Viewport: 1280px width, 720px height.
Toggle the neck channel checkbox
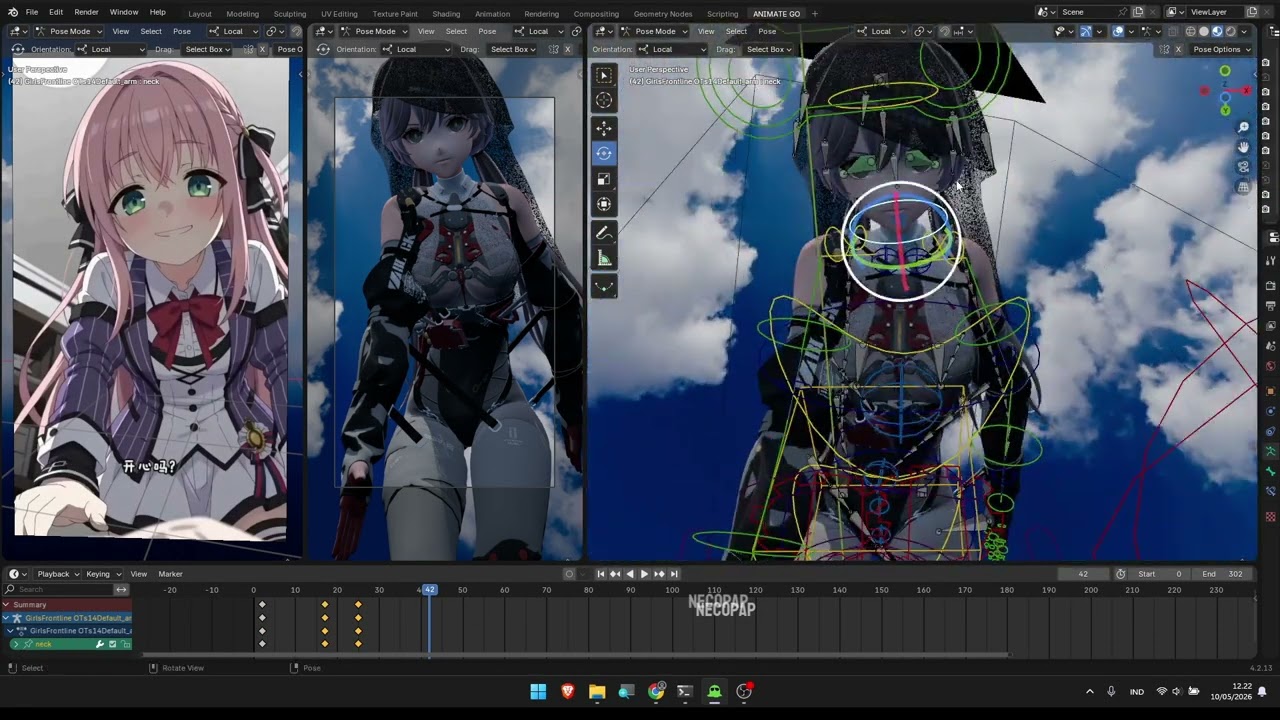(x=112, y=644)
